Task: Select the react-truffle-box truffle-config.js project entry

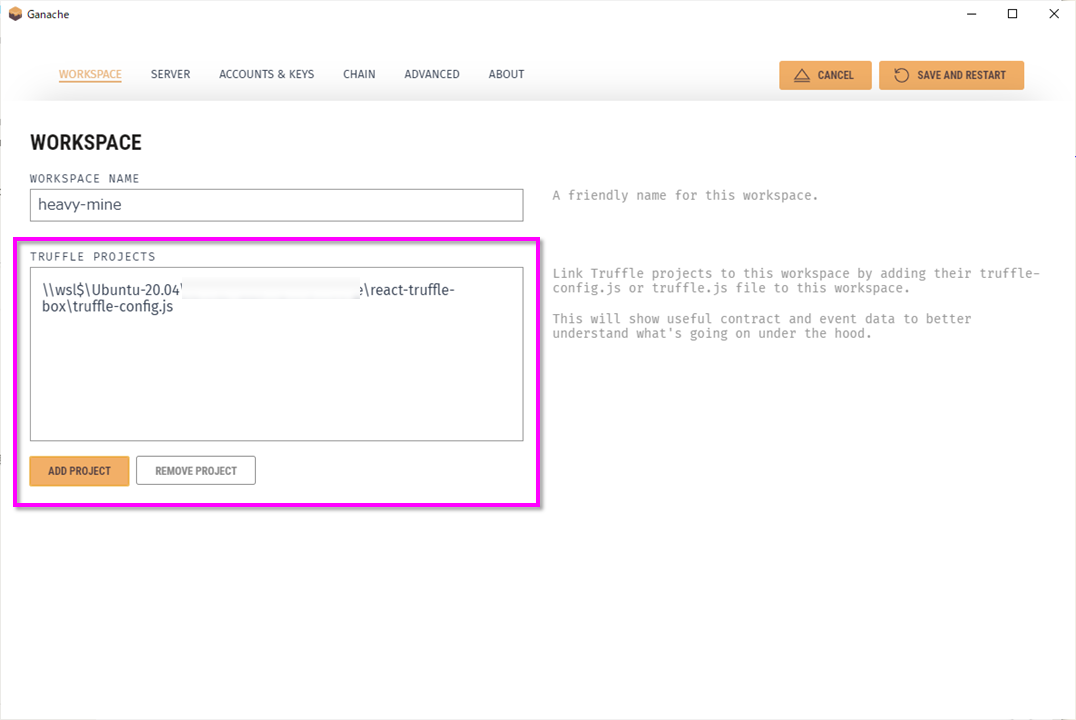Action: click(x=248, y=298)
